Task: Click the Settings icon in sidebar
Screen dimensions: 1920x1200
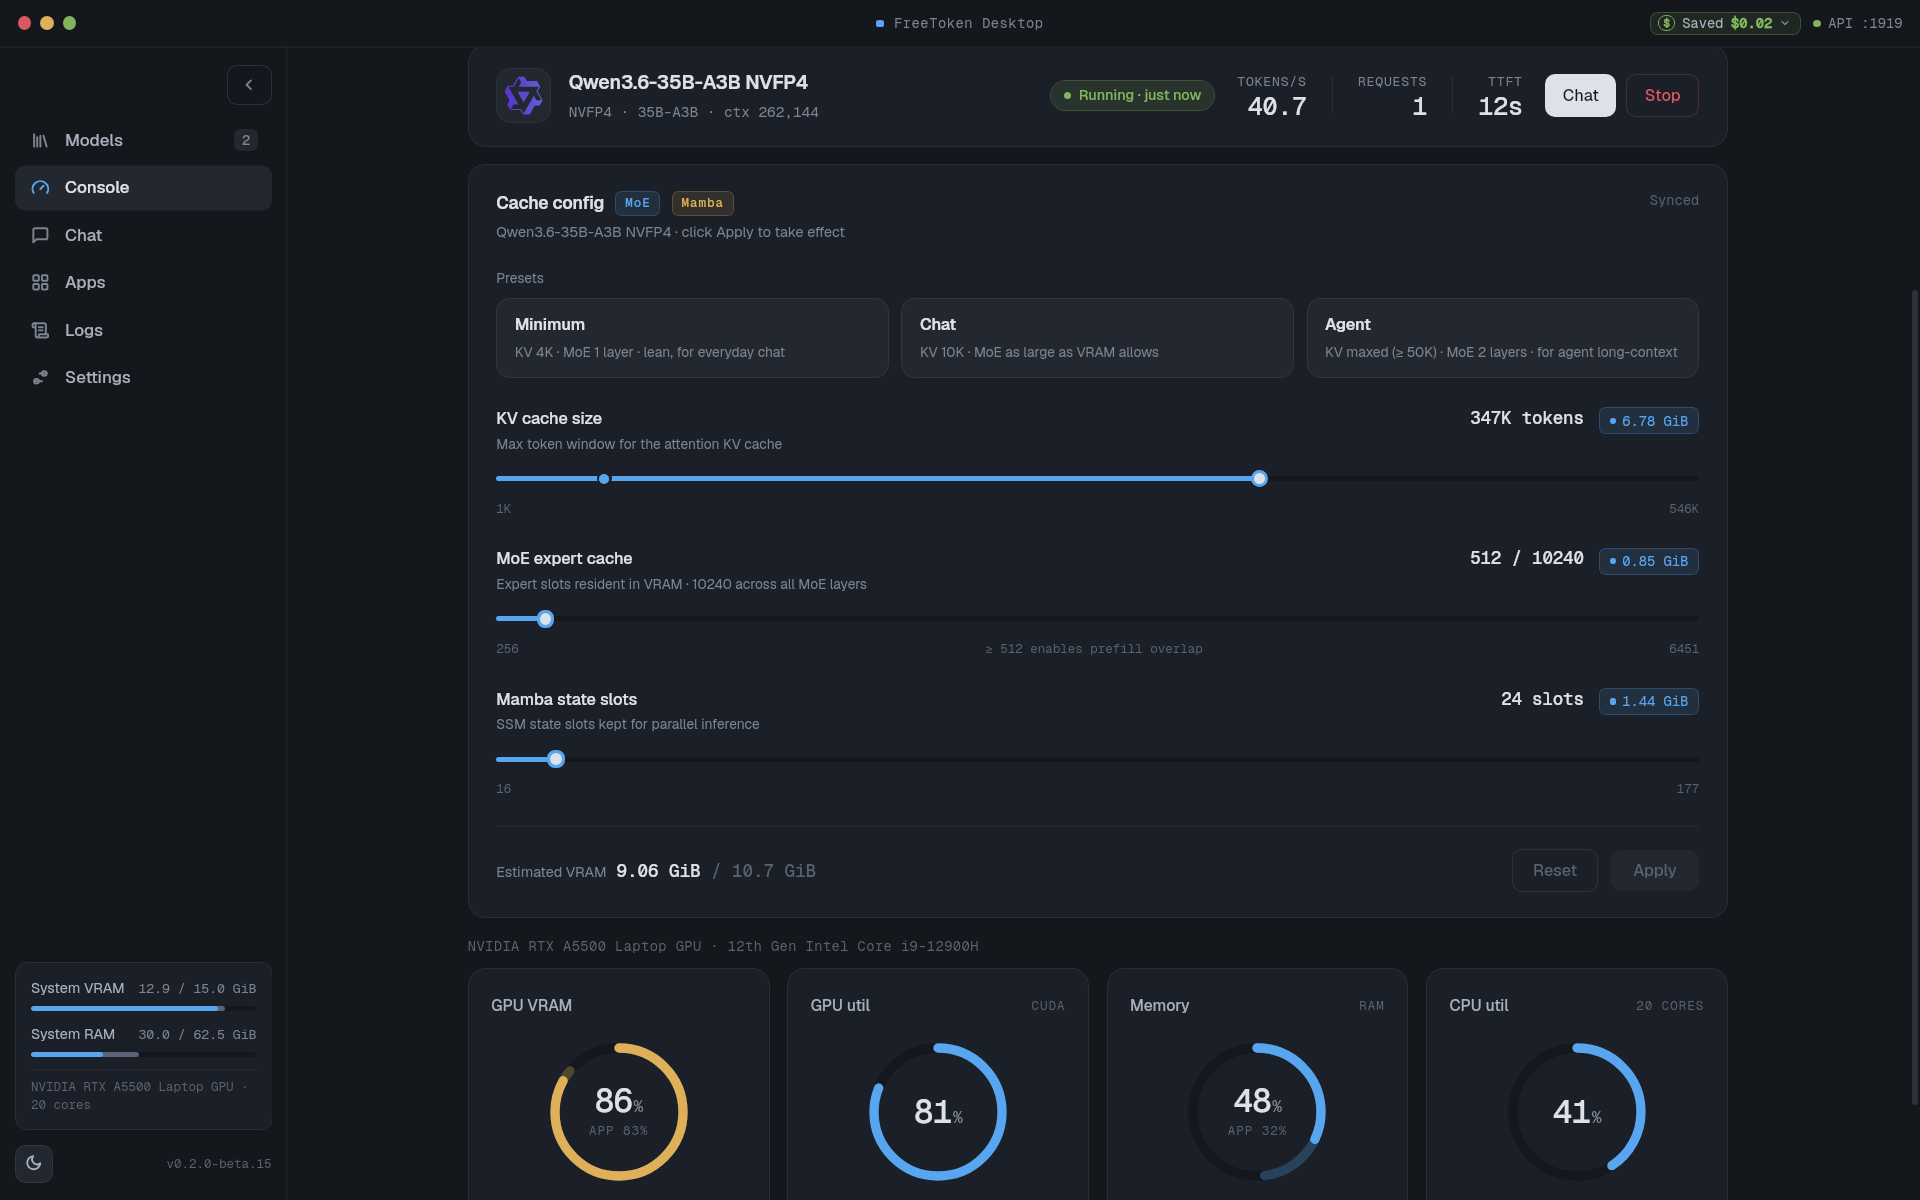Action: pyautogui.click(x=40, y=378)
